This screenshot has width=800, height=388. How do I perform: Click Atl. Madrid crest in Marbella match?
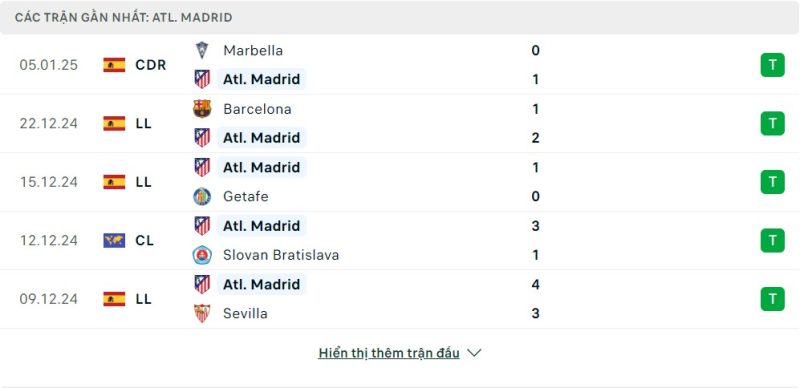click(202, 79)
